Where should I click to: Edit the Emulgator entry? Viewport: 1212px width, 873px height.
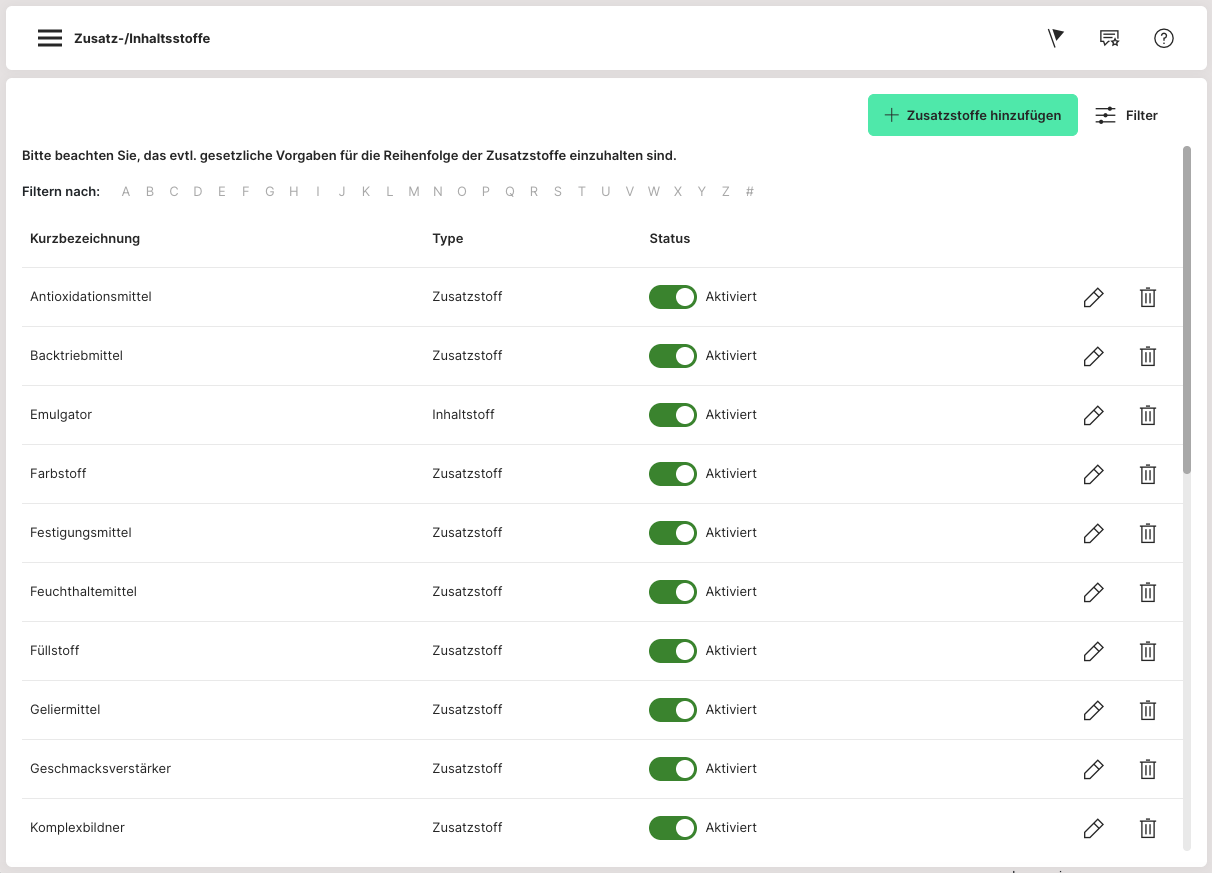pos(1093,415)
